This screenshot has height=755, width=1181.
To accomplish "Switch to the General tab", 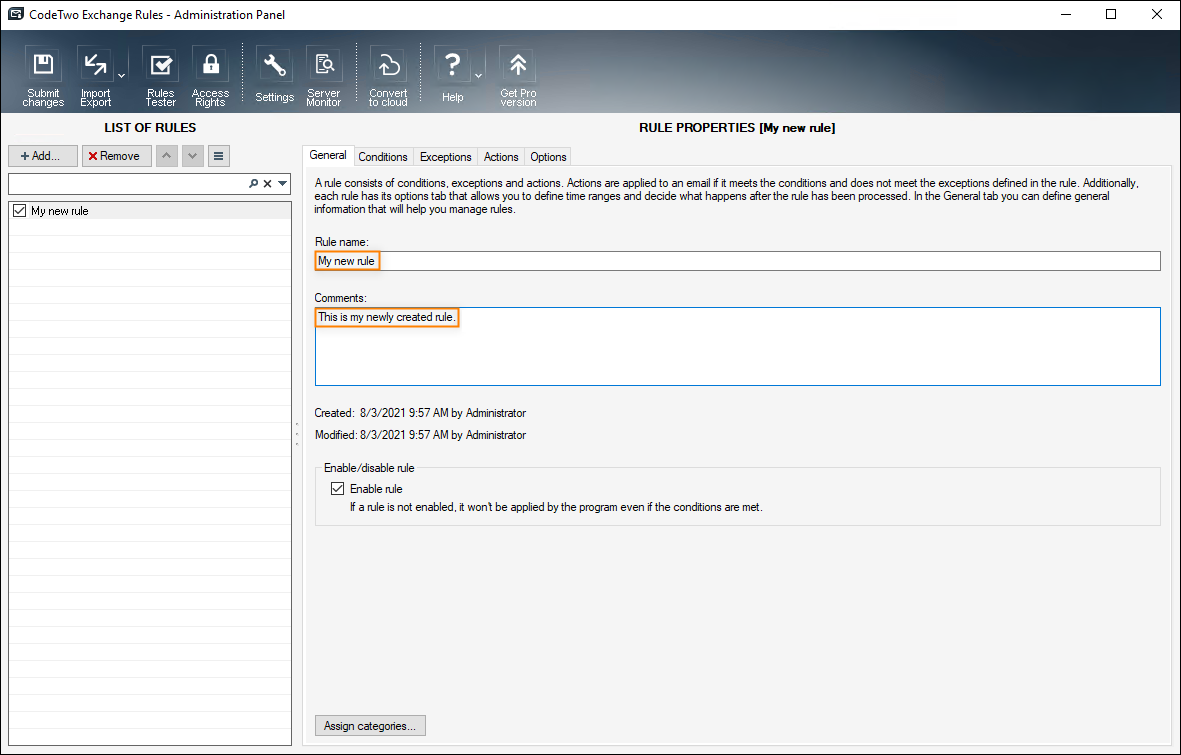I will pos(328,155).
